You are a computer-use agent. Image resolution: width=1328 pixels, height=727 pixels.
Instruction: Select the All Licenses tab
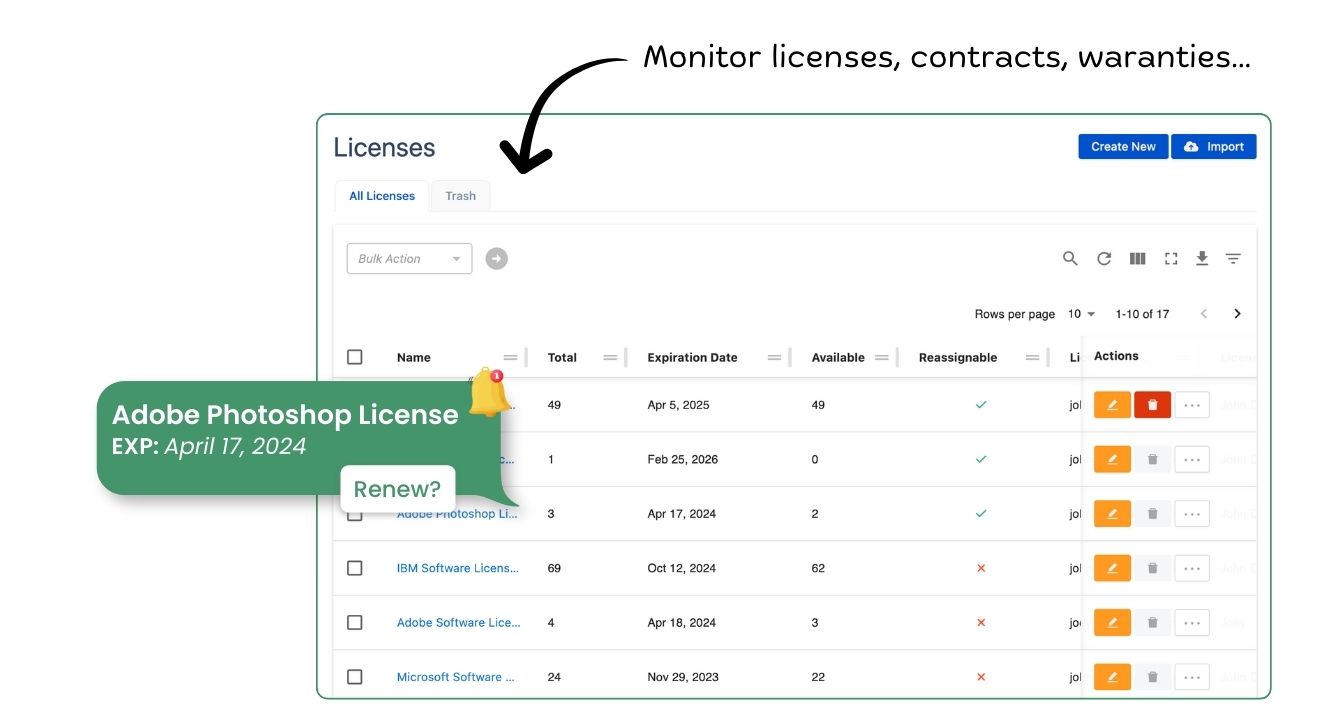coord(382,196)
